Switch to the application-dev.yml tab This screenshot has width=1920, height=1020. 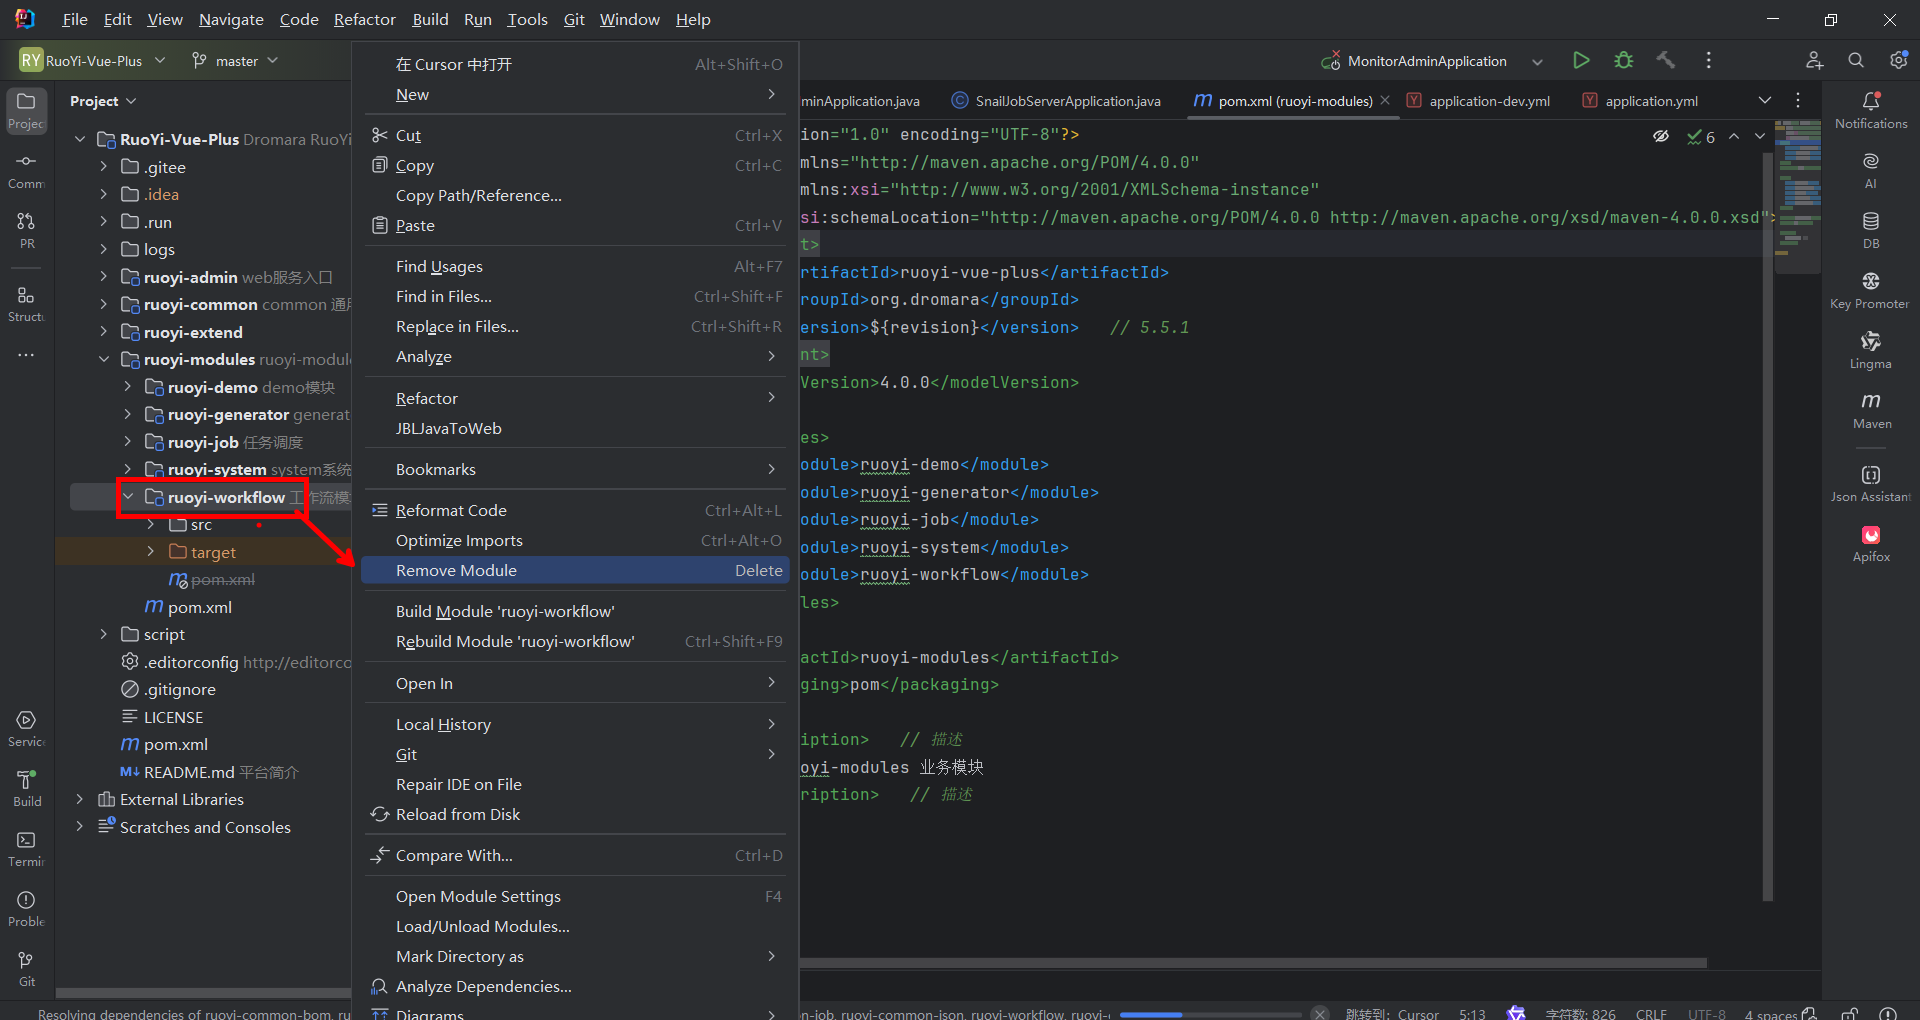[1488, 101]
